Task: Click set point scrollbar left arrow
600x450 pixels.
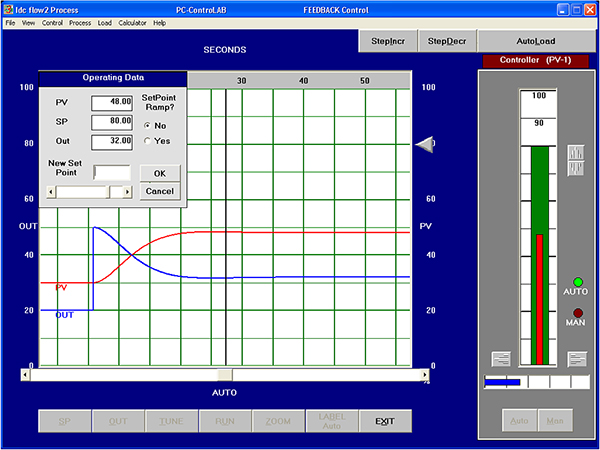Action: point(50,192)
